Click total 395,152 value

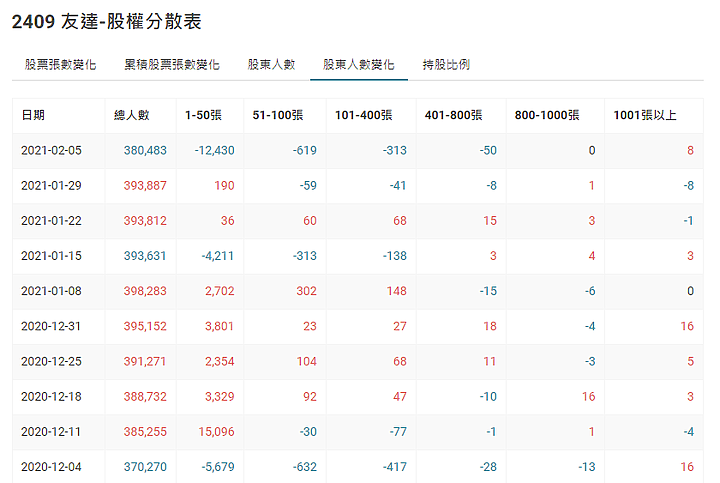pos(145,326)
